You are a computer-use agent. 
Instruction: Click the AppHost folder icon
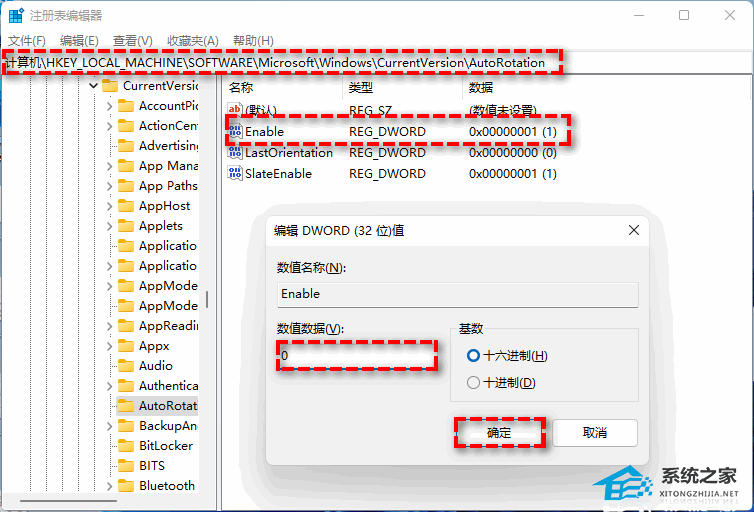tap(126, 206)
